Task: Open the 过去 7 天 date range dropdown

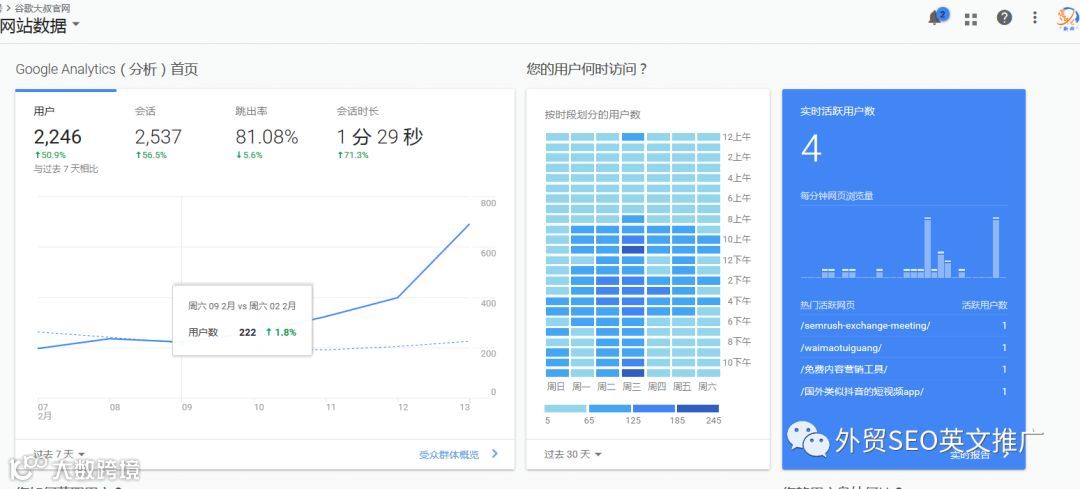Action: [x=59, y=455]
